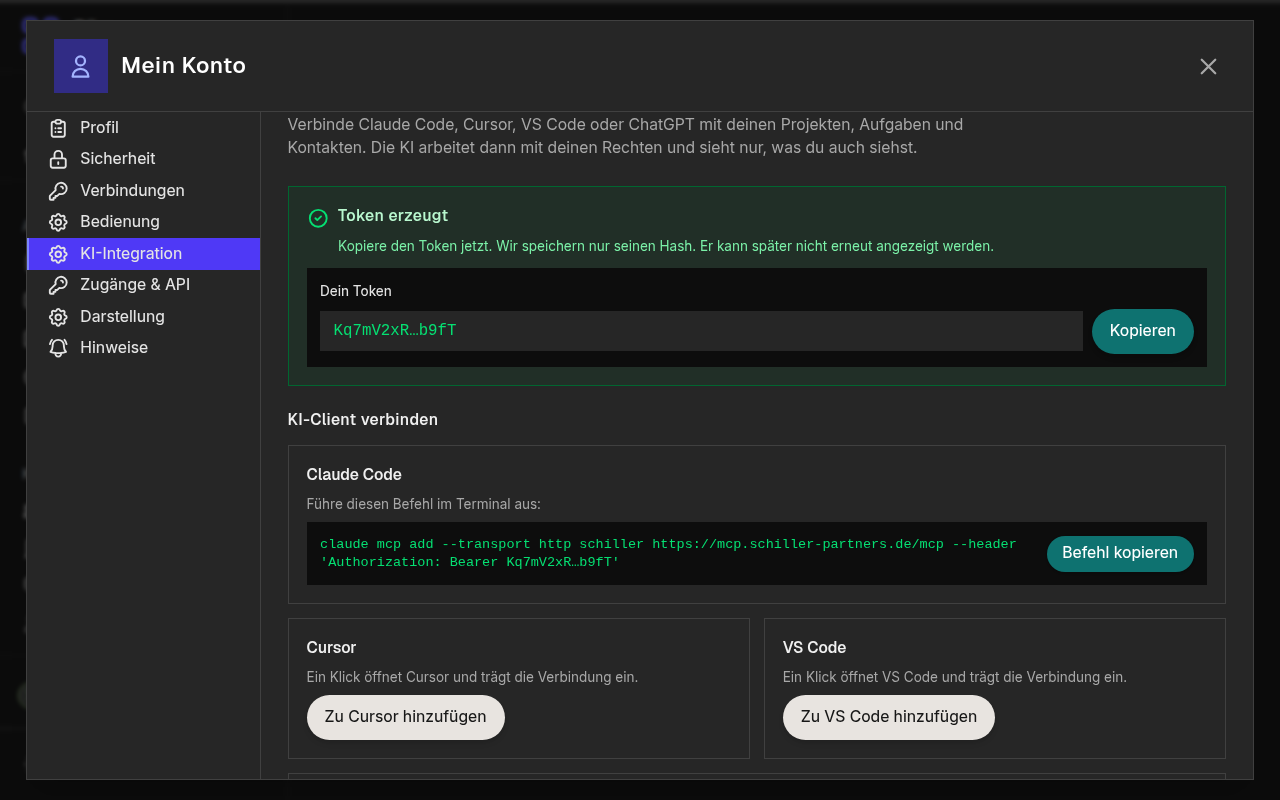Click Zu VS Code hinzufügen
Viewport: 1280px width, 800px height.
click(x=888, y=717)
